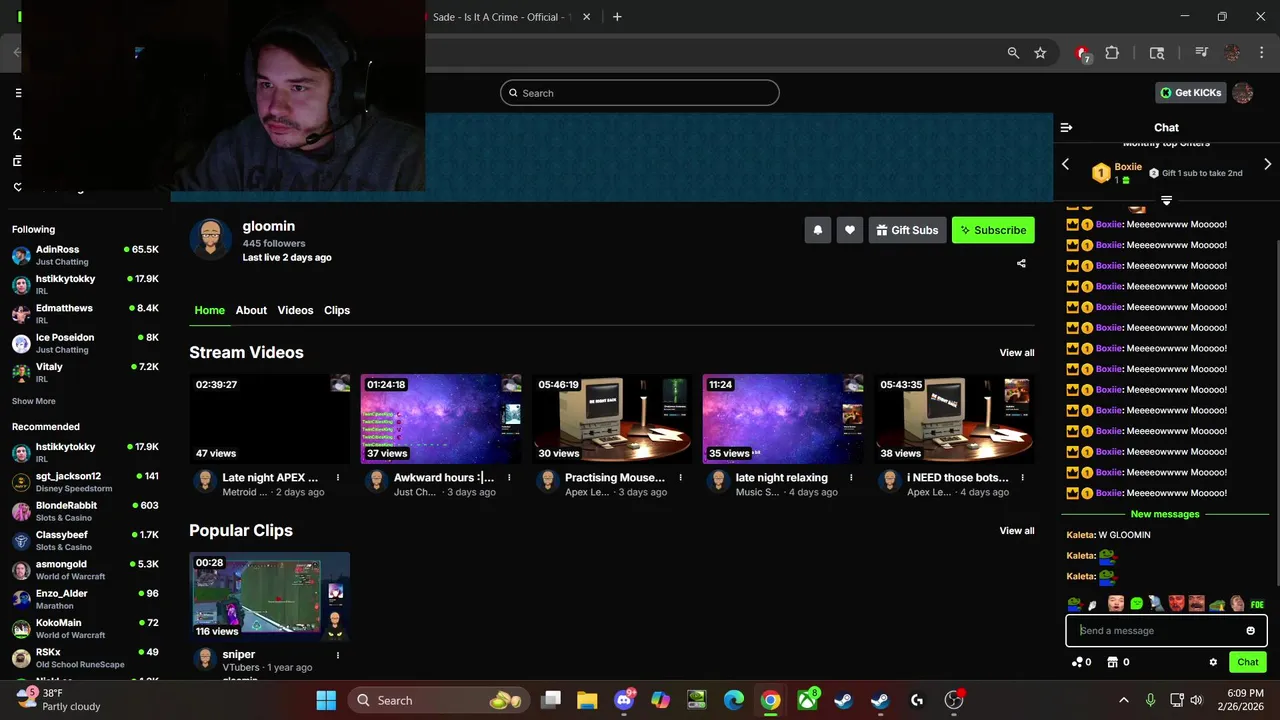Open options menu for Practising Mouse video
1280x720 pixels.
(x=680, y=478)
